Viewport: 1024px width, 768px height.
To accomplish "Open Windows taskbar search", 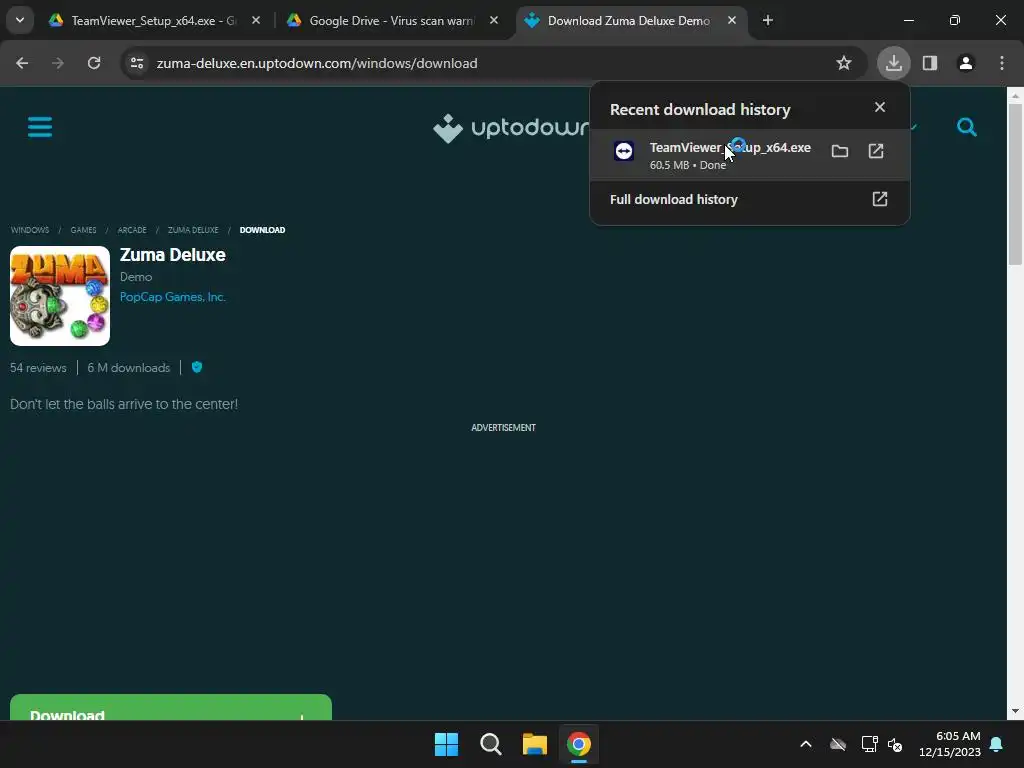I will click(x=490, y=744).
